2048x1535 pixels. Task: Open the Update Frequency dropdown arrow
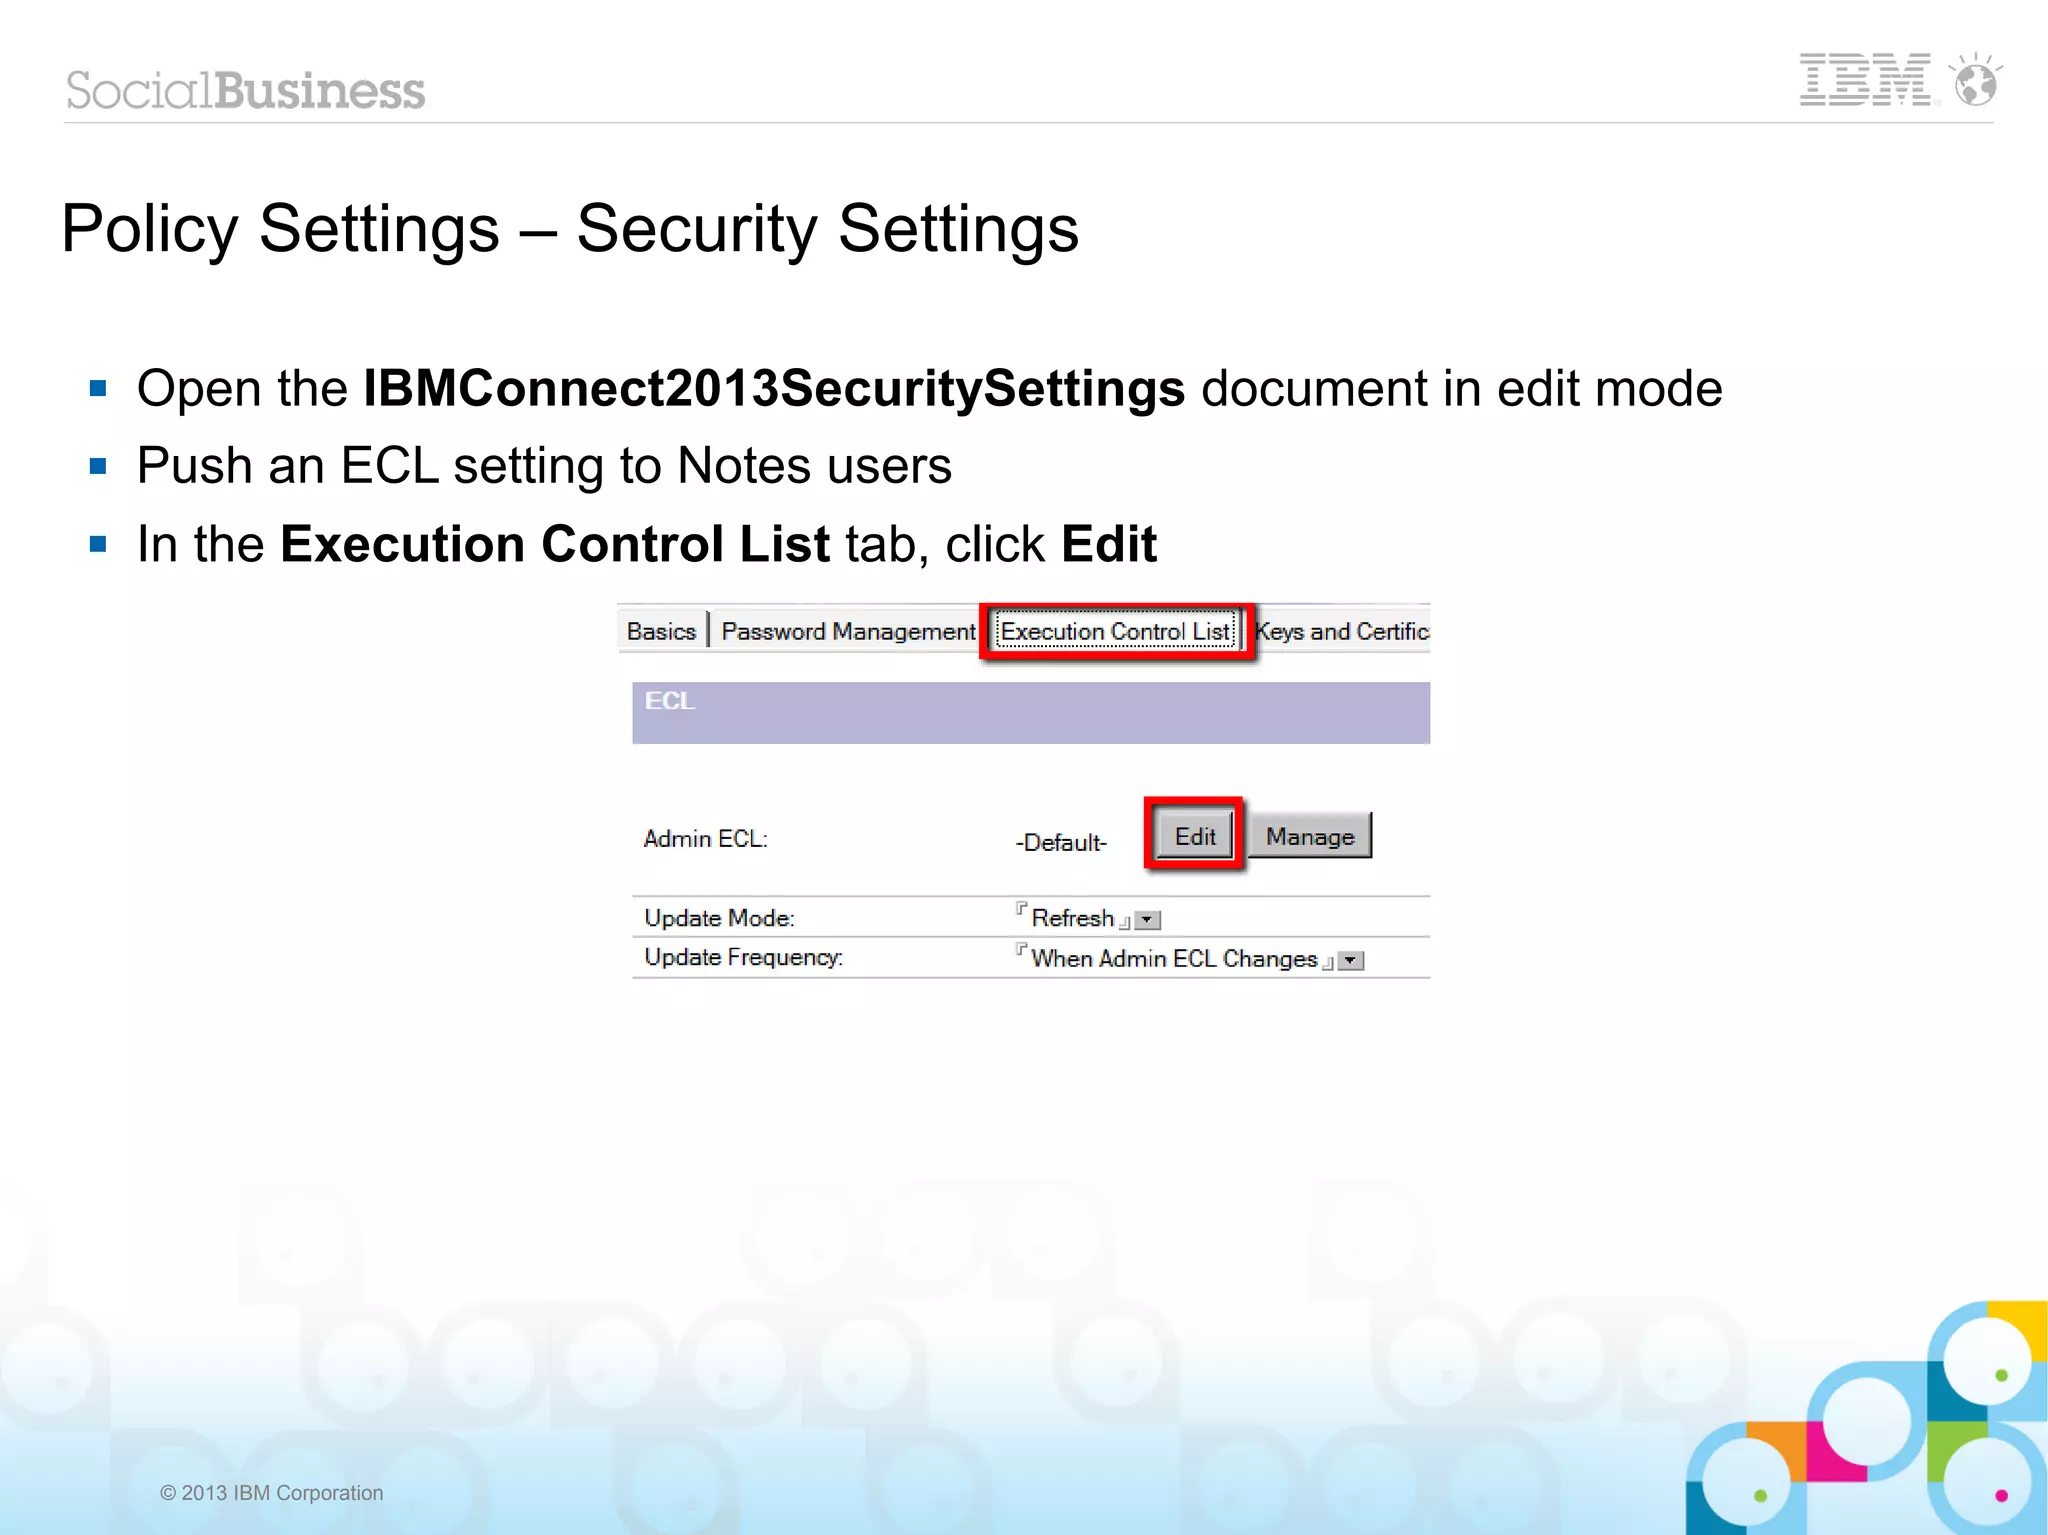[x=1351, y=960]
